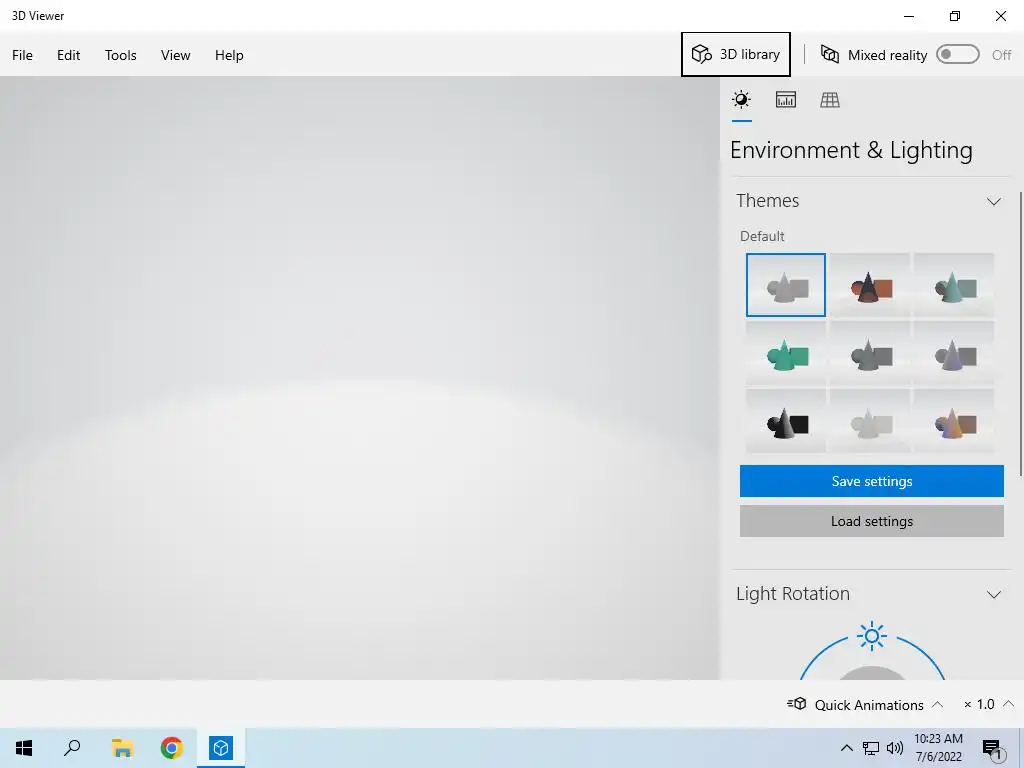The width and height of the screenshot is (1024, 768).
Task: Select the purple-tinted cone theme
Action: 954,353
